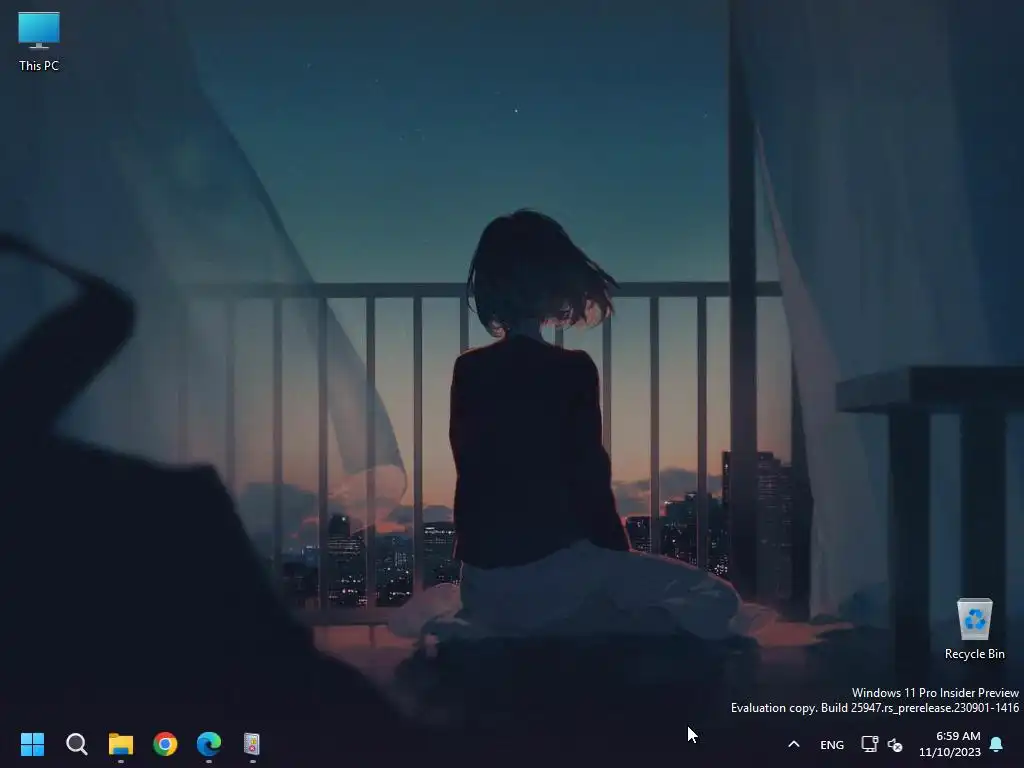Open the Windows Start menu

[x=32, y=744]
